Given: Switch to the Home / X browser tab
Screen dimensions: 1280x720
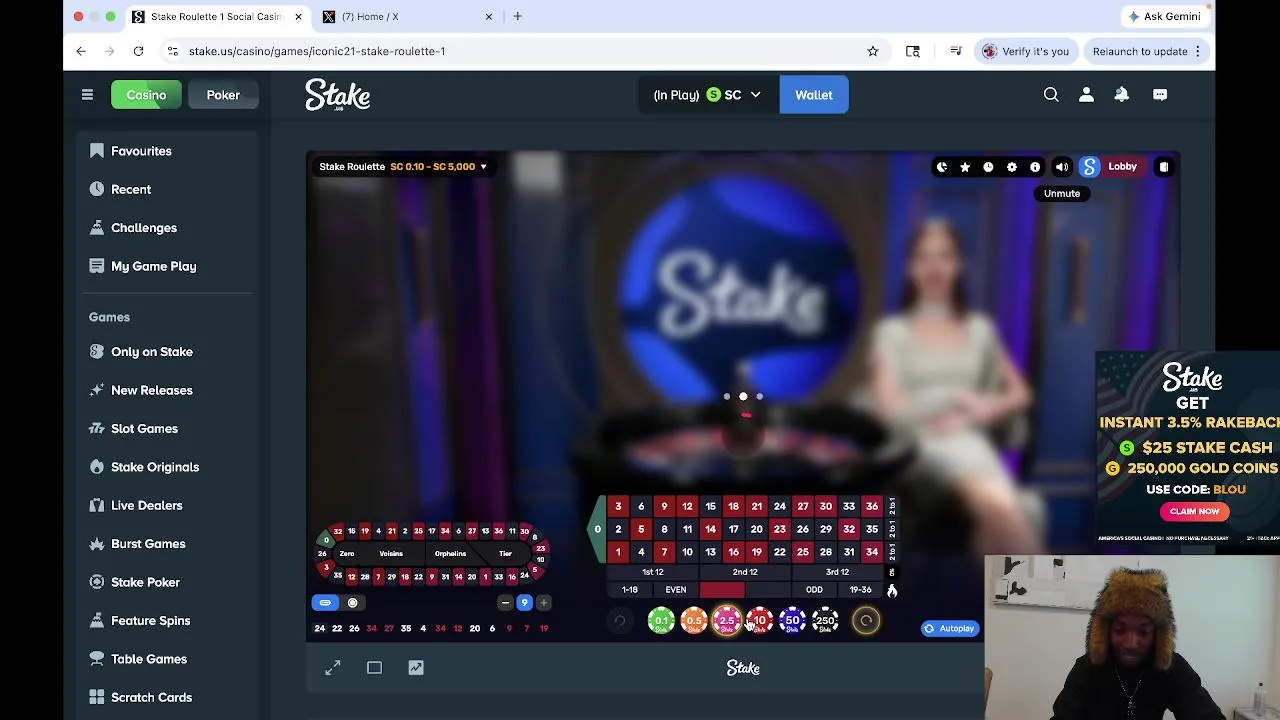Looking at the screenshot, I should point(405,17).
